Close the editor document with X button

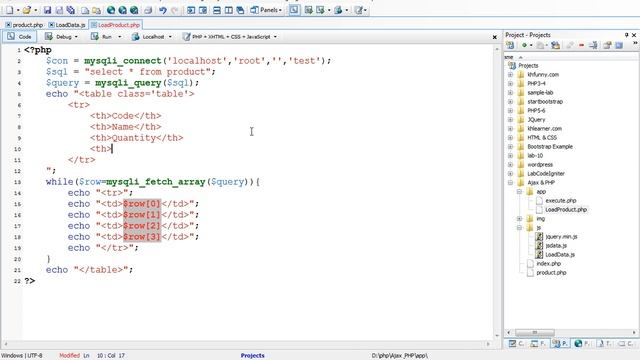tap(495, 37)
